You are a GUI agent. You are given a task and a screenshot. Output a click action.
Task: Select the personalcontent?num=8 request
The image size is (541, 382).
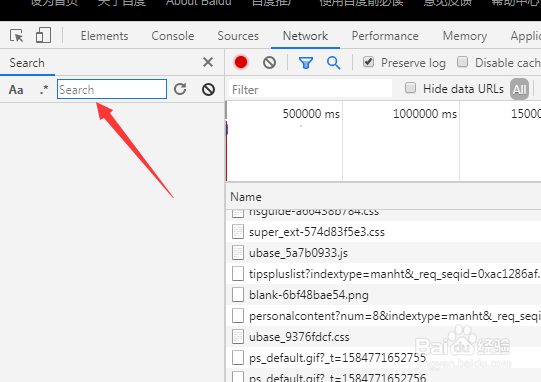[x=384, y=316]
